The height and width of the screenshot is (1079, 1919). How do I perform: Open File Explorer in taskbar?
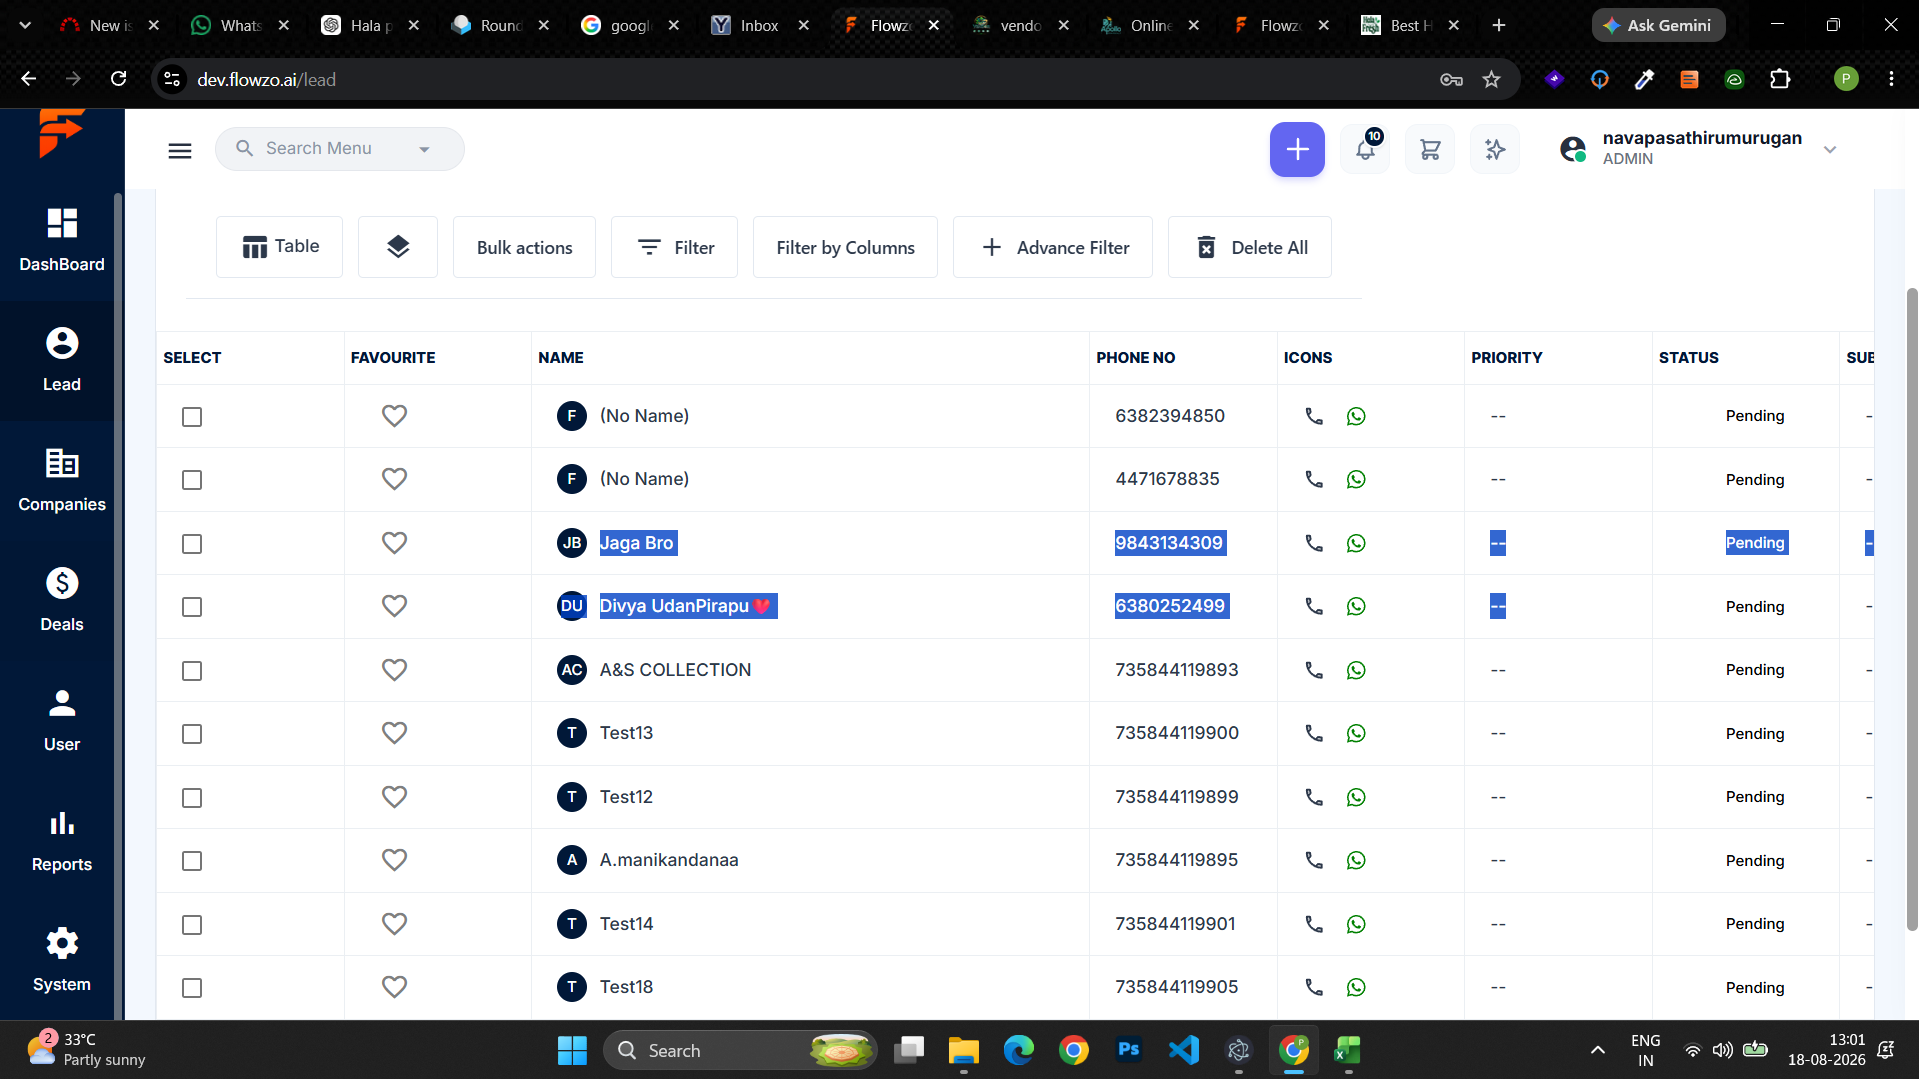(963, 1050)
